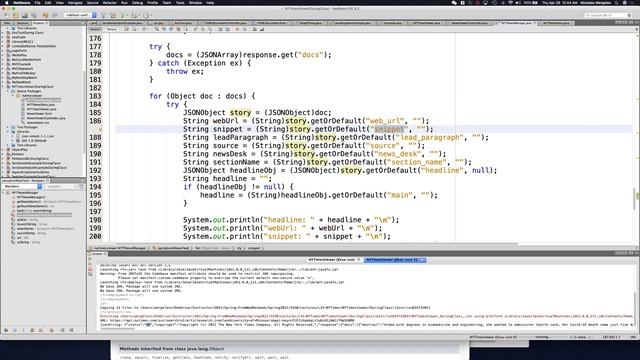Click the Uncomment icon in editor toolbar

[262, 29]
